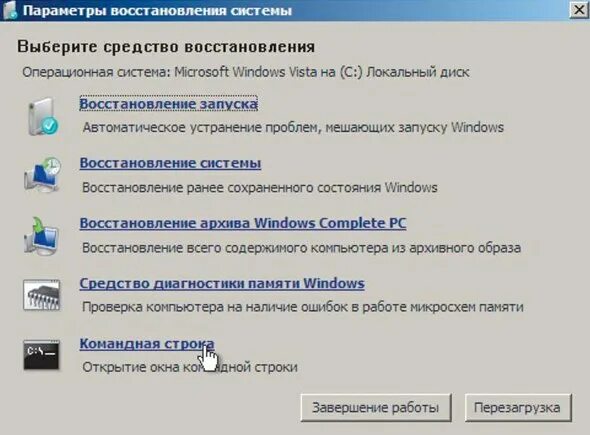590x435 pixels.
Task: Click the small icon in the title bar
Action: pos(10,9)
